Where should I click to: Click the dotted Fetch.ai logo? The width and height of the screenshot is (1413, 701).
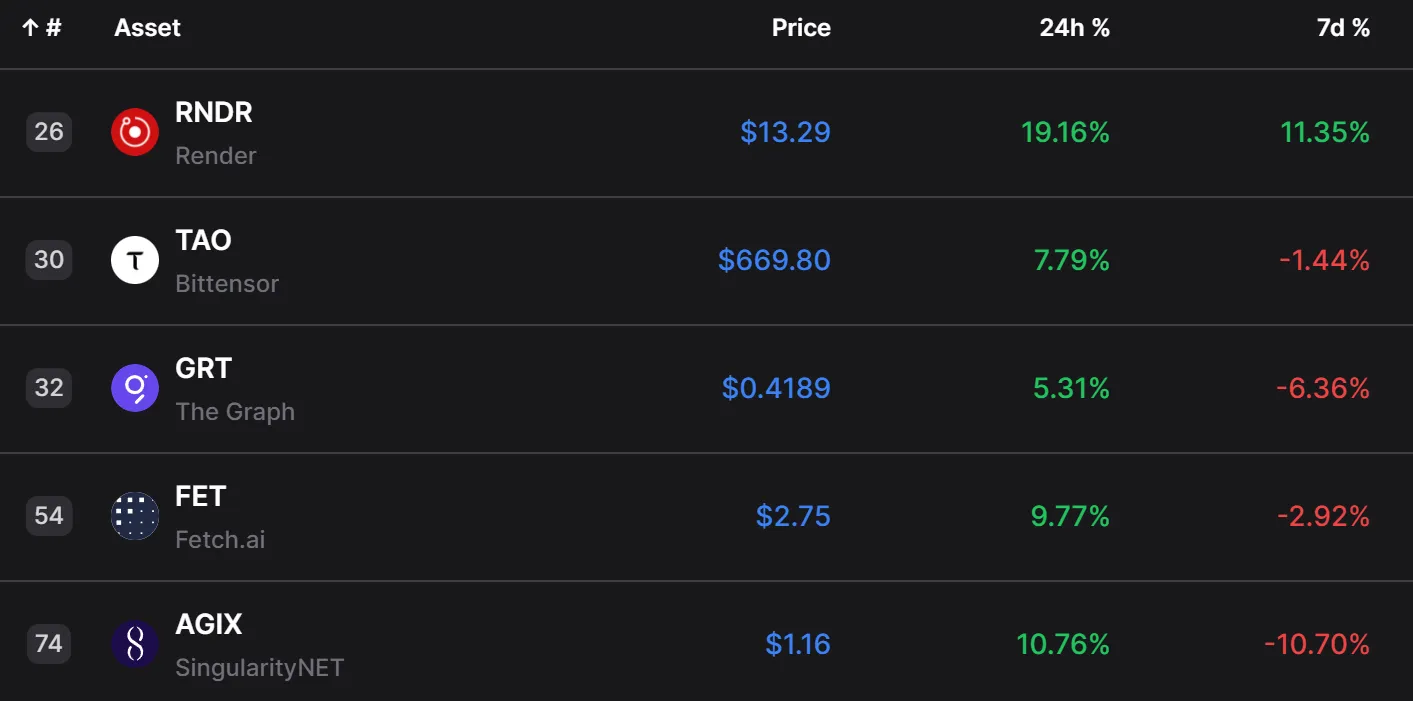pos(135,516)
